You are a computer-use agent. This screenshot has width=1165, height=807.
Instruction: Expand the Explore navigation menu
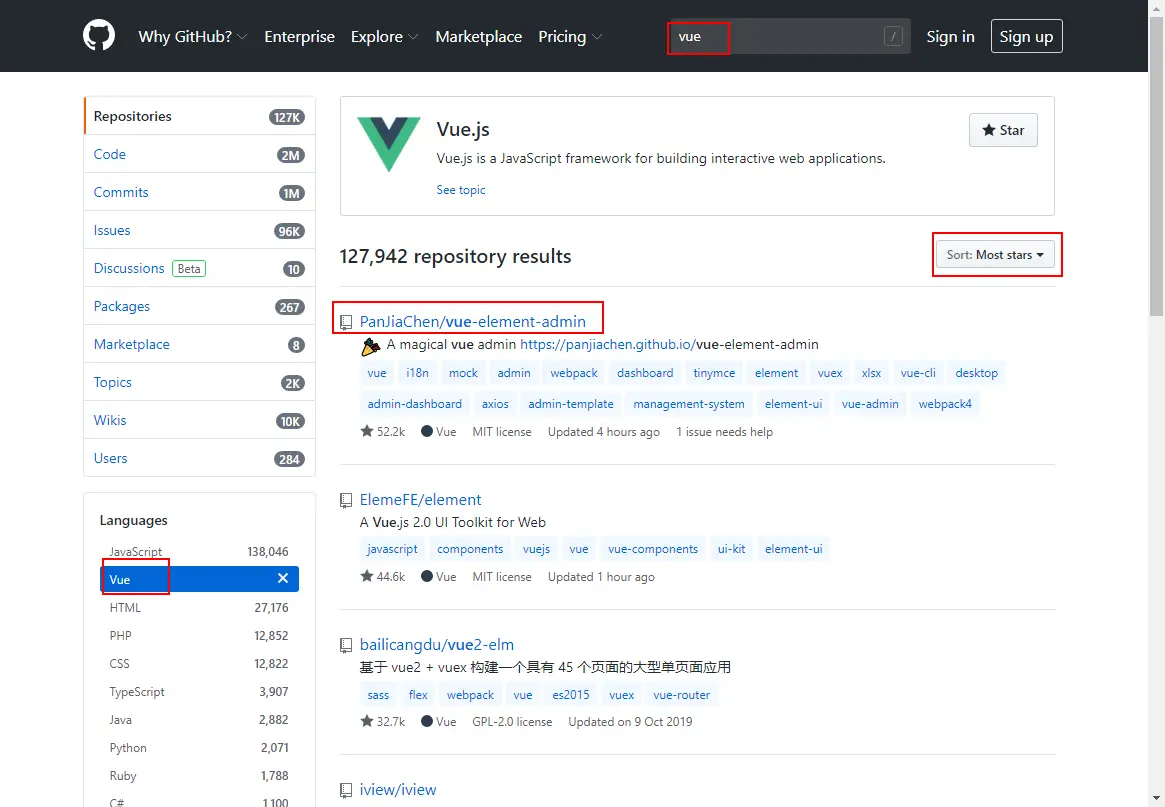click(x=384, y=36)
